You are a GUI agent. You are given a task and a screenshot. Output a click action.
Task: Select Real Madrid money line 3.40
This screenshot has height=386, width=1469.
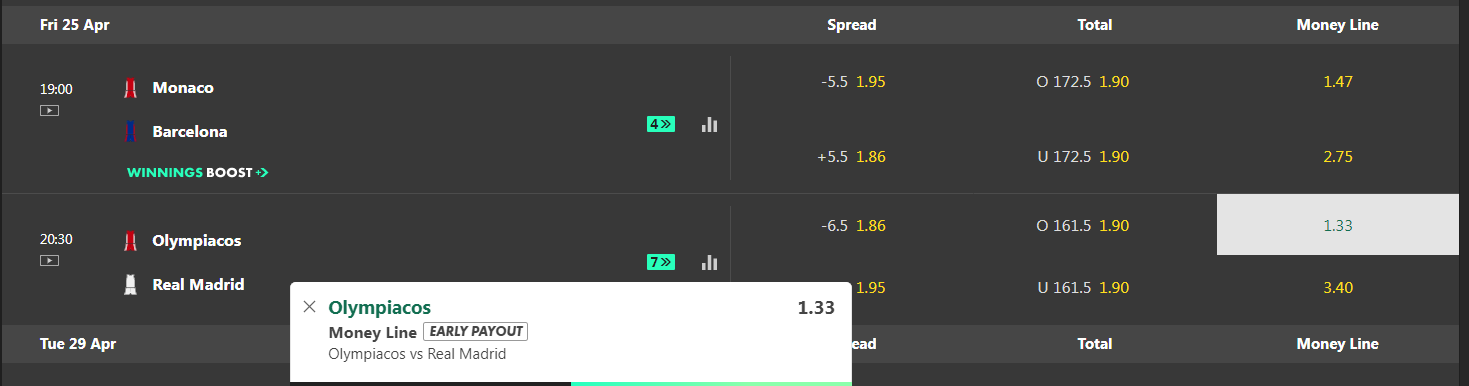(1337, 288)
